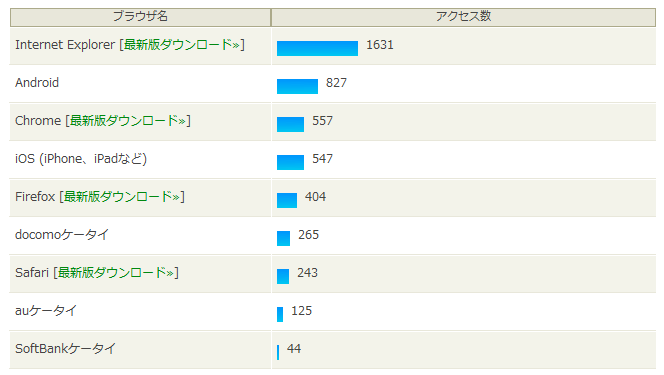This screenshot has width=664, height=375.
Task: Click the Chrome access bar
Action: click(290, 124)
